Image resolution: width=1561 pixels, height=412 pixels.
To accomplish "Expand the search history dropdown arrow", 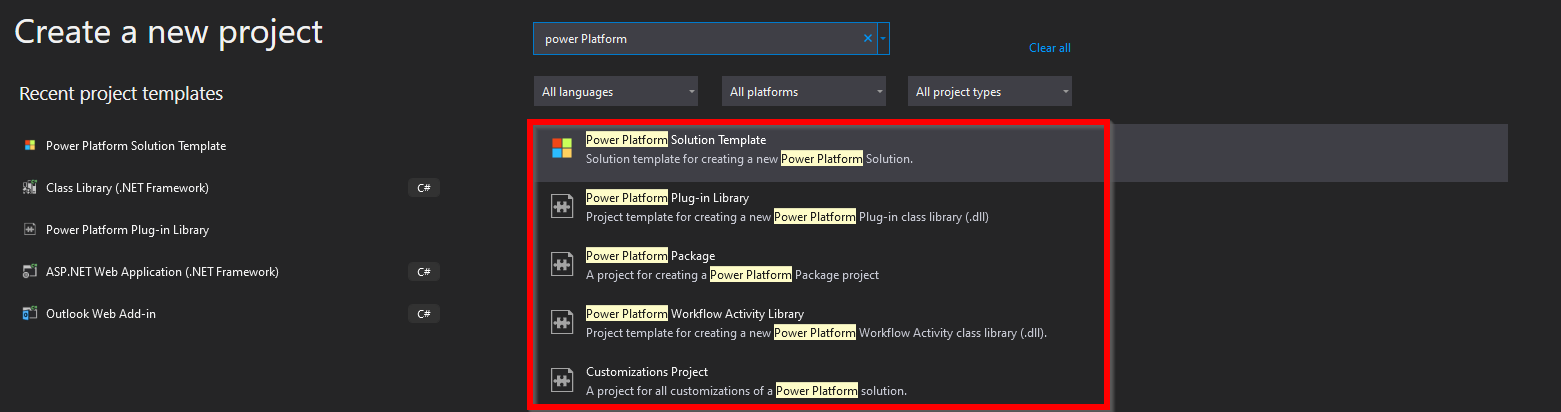I will tap(883, 39).
